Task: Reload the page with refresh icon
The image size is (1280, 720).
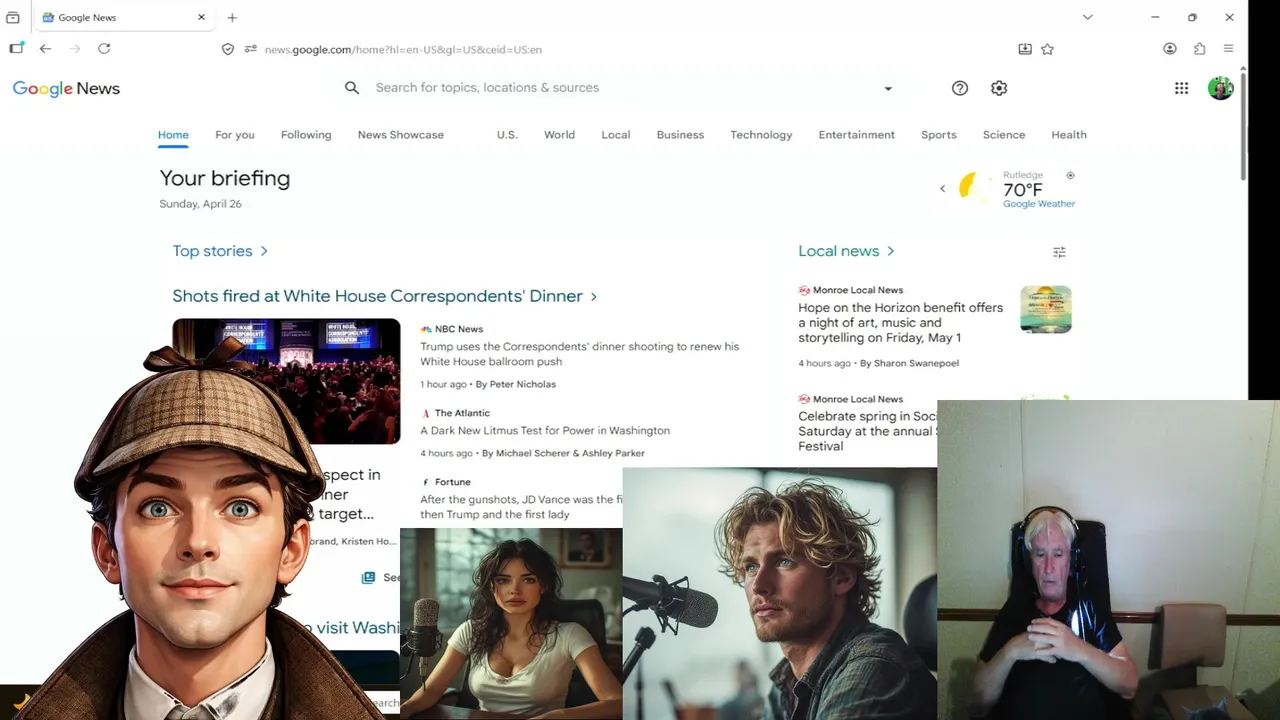Action: point(104,48)
